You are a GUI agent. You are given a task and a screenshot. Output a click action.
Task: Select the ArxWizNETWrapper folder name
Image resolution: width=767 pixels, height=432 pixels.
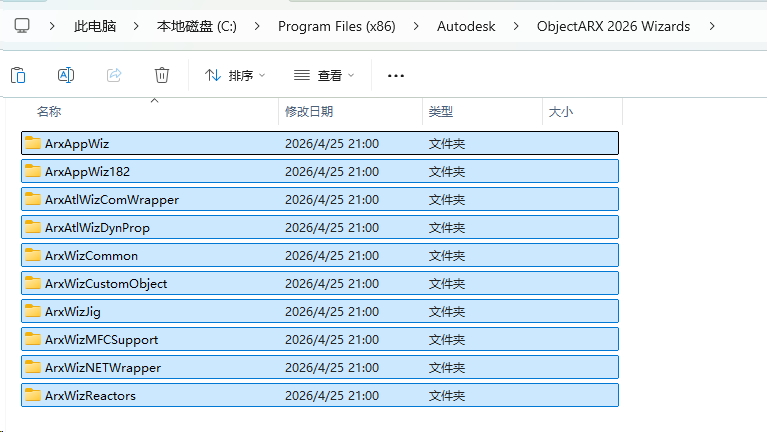tap(103, 367)
